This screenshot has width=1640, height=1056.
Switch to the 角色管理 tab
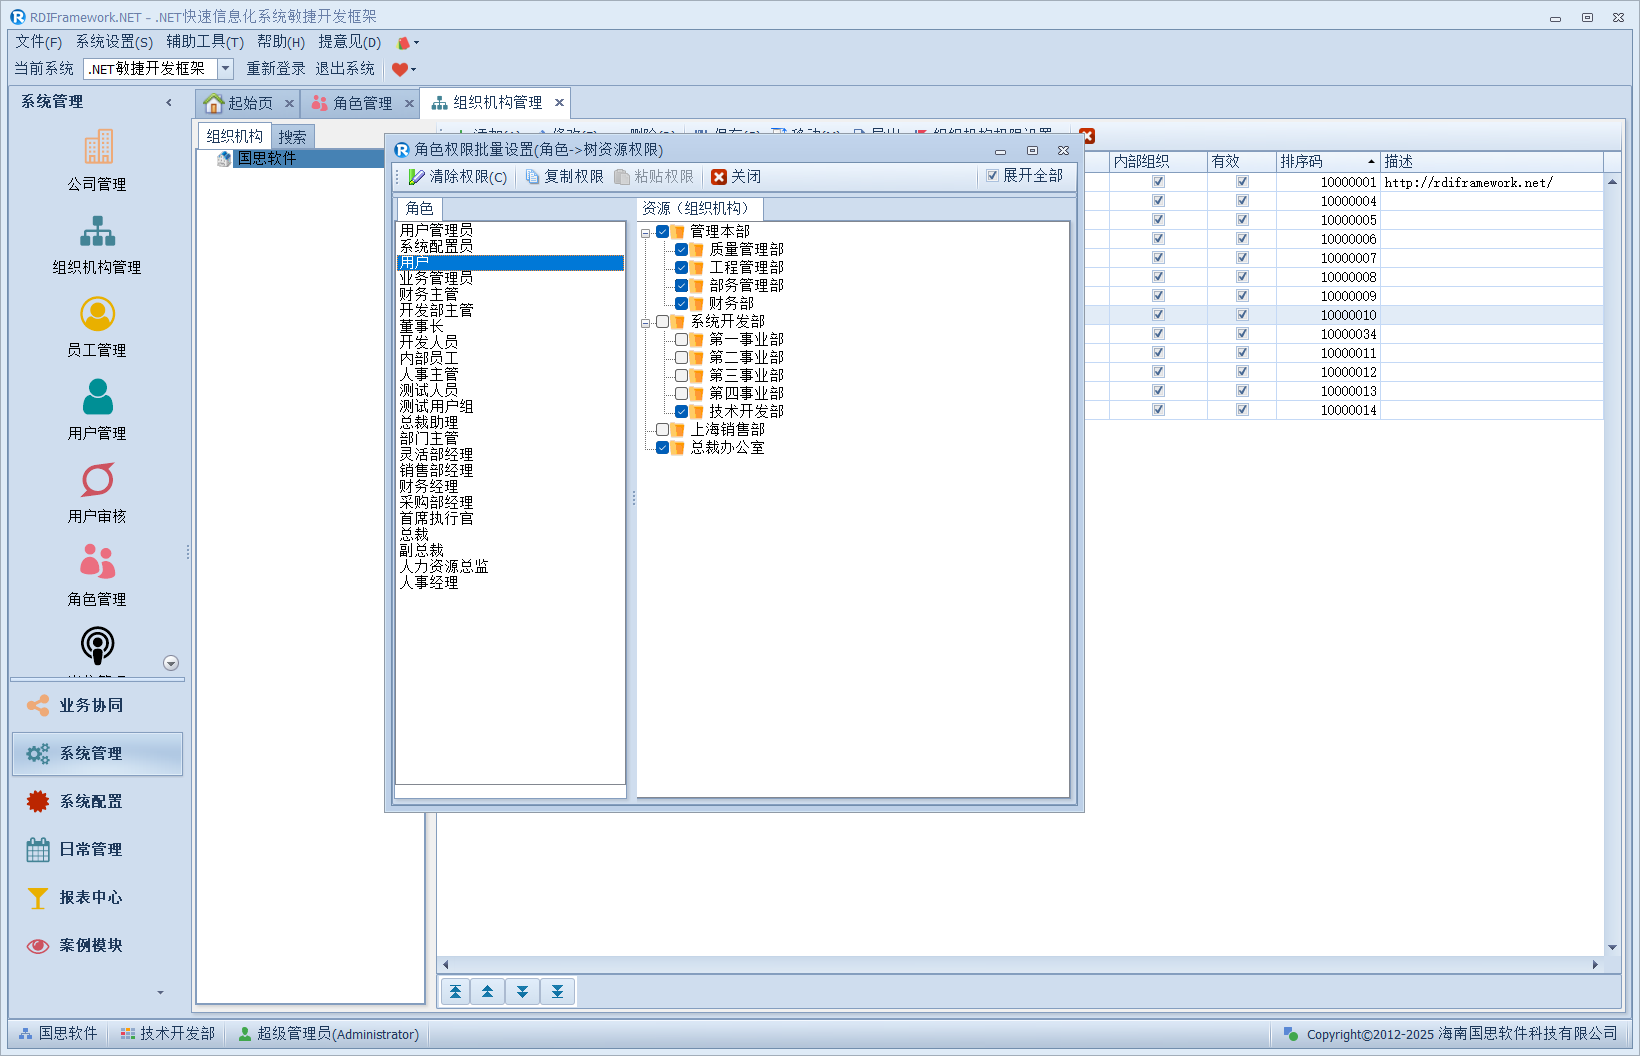coord(361,103)
